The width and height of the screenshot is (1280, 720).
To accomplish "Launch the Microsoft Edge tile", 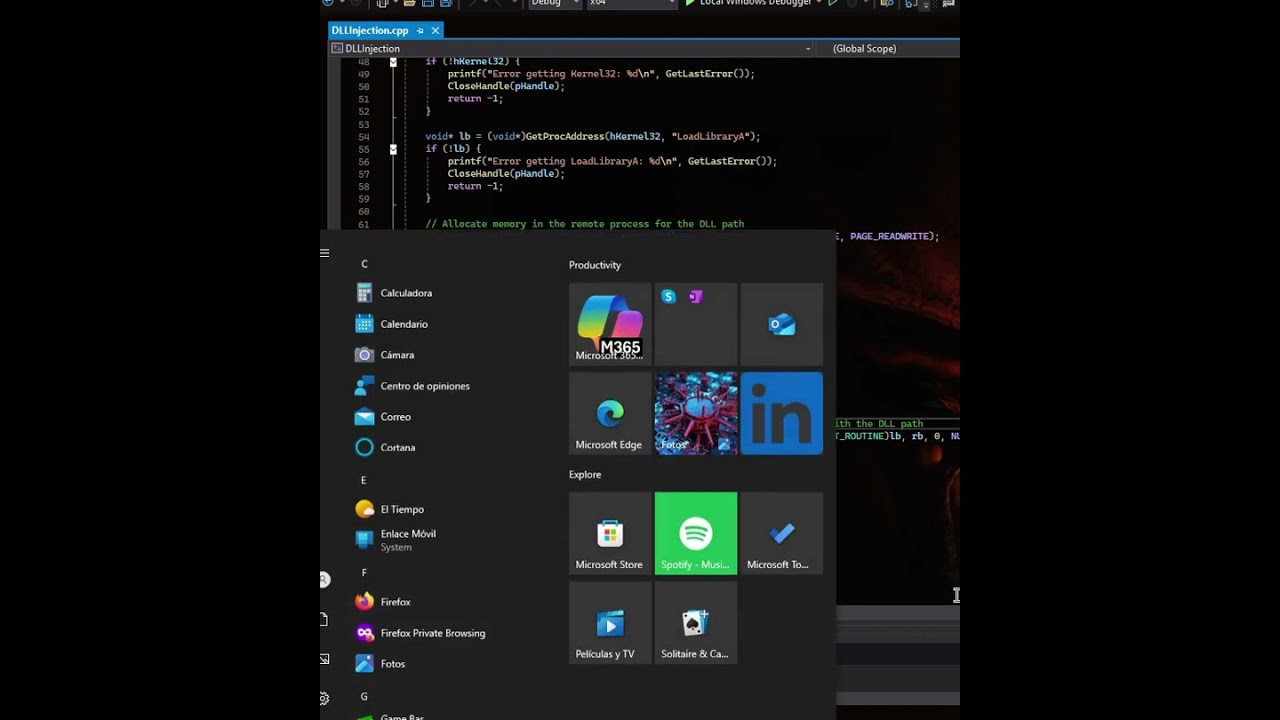I will pyautogui.click(x=610, y=414).
